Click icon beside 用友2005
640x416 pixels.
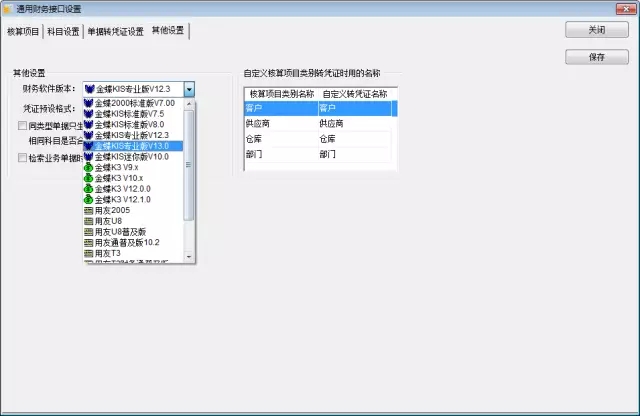coord(89,211)
